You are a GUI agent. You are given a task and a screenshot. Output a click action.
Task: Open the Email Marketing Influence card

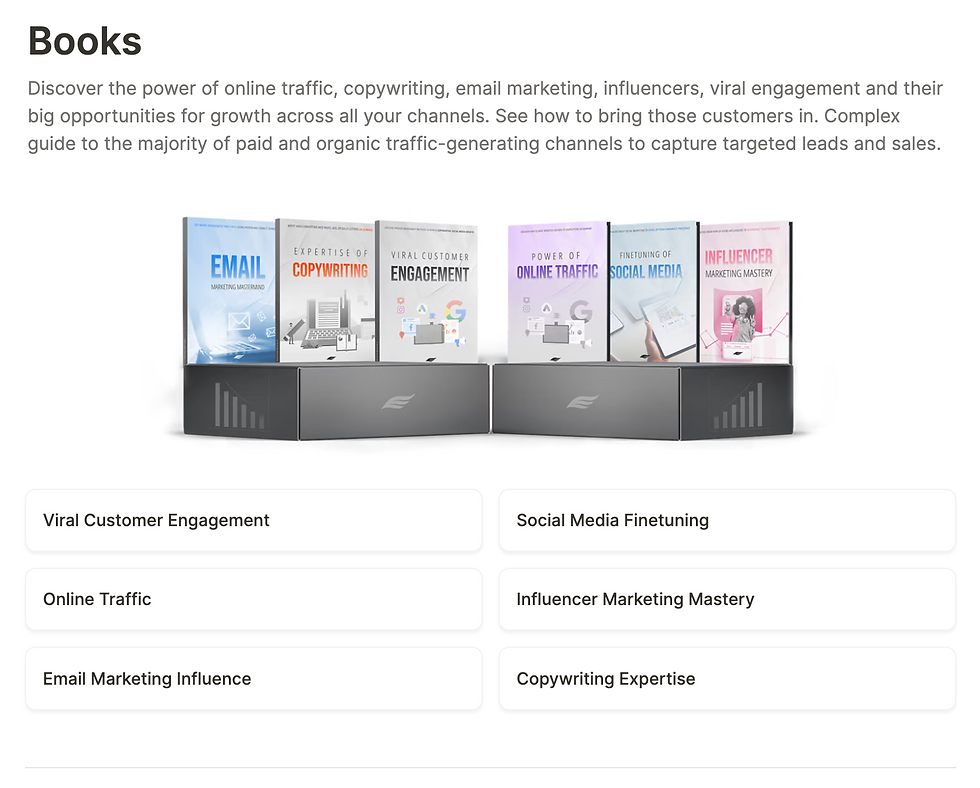(254, 679)
